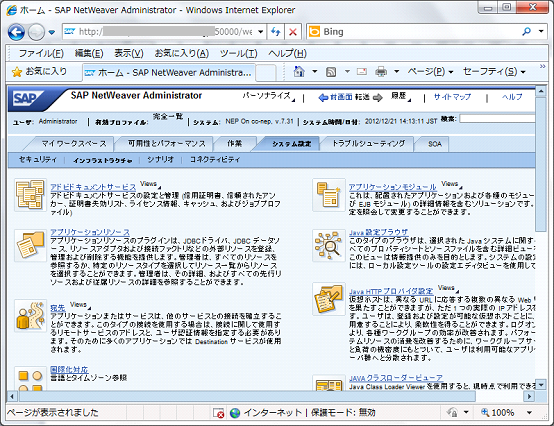Open the SAP ヘルプ link
Screen dimensions: 554x426
[x=512, y=97]
